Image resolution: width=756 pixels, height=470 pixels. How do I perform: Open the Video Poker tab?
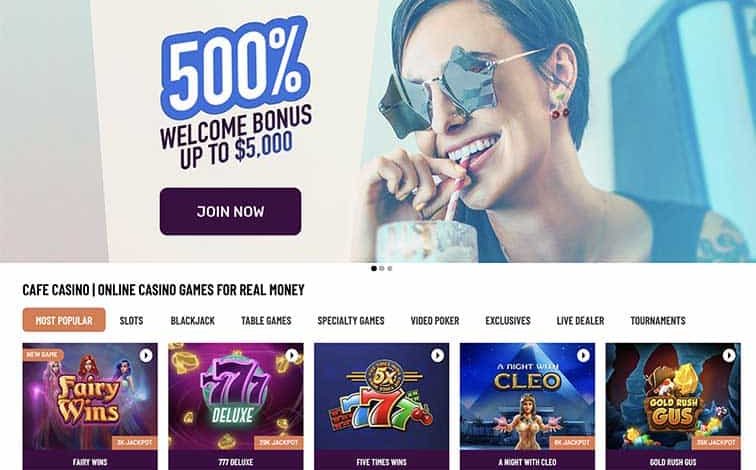pyautogui.click(x=435, y=321)
